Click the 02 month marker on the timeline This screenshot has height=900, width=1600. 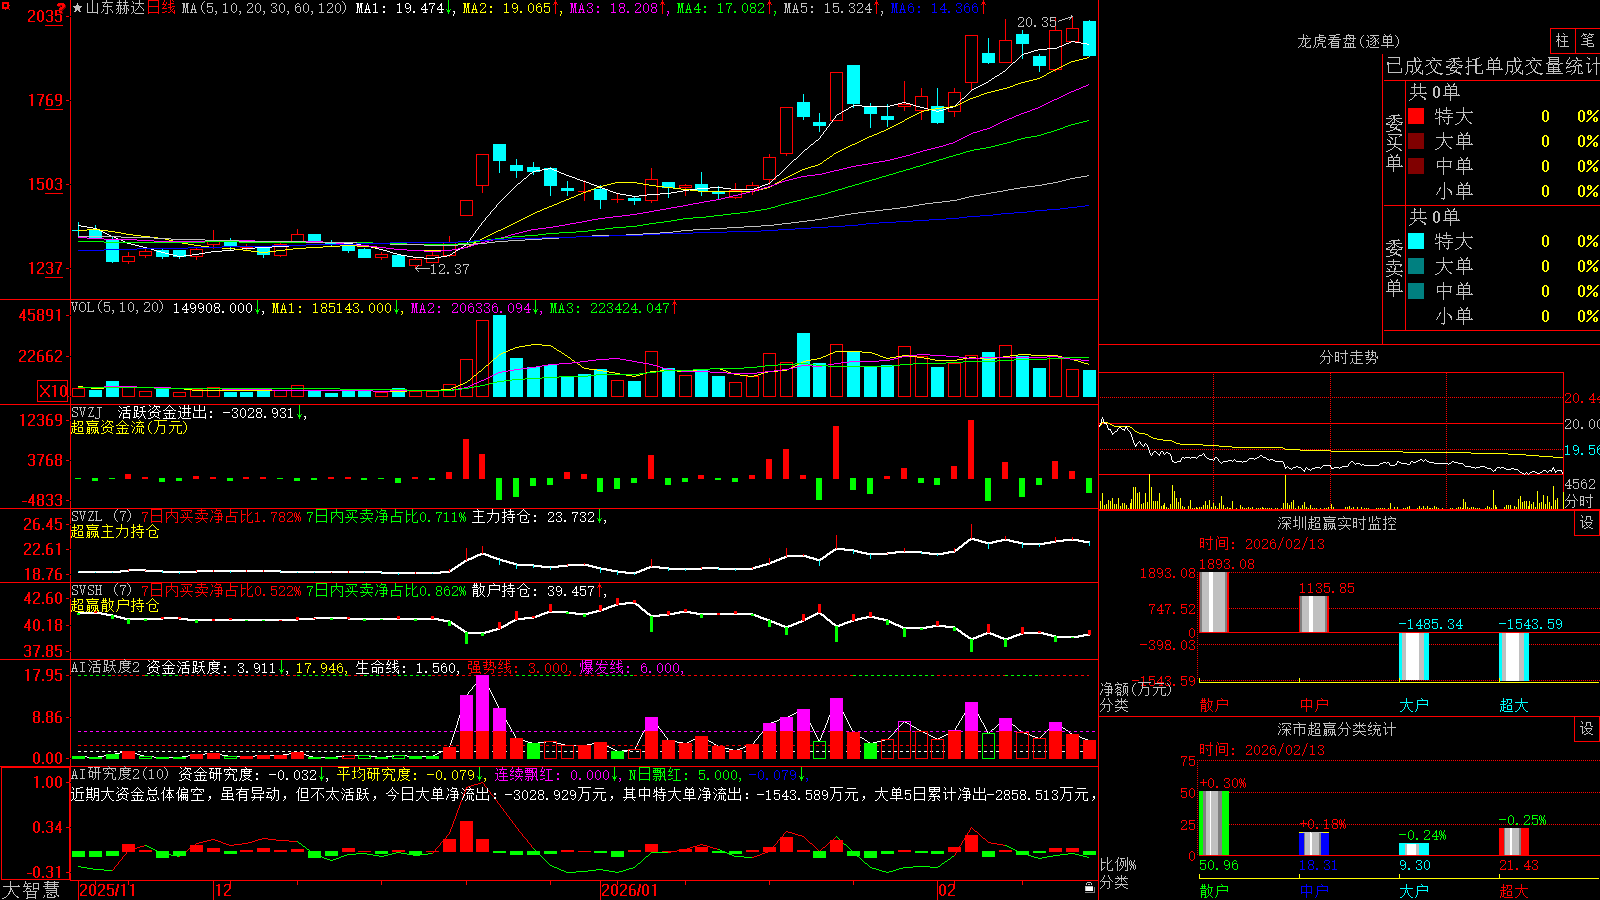tap(947, 890)
